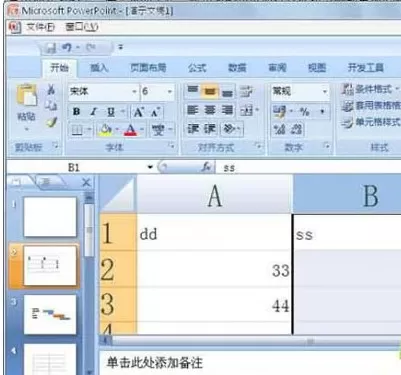Click the 单元格样式 button
This screenshot has width=401, height=375.
coord(371,122)
